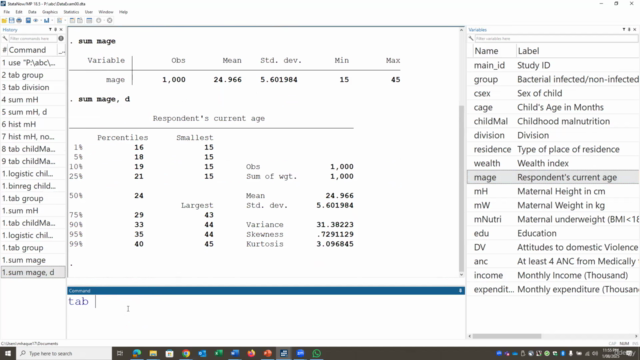Image resolution: width=640 pixels, height=360 pixels.
Task: Open Excel from the taskbar
Action: click(x=218, y=353)
